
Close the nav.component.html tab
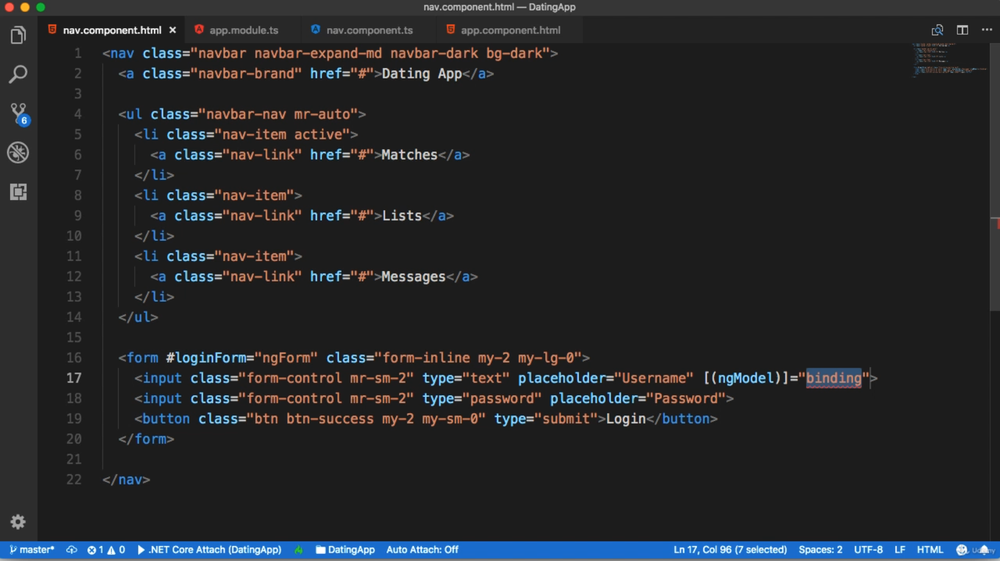coord(173,30)
